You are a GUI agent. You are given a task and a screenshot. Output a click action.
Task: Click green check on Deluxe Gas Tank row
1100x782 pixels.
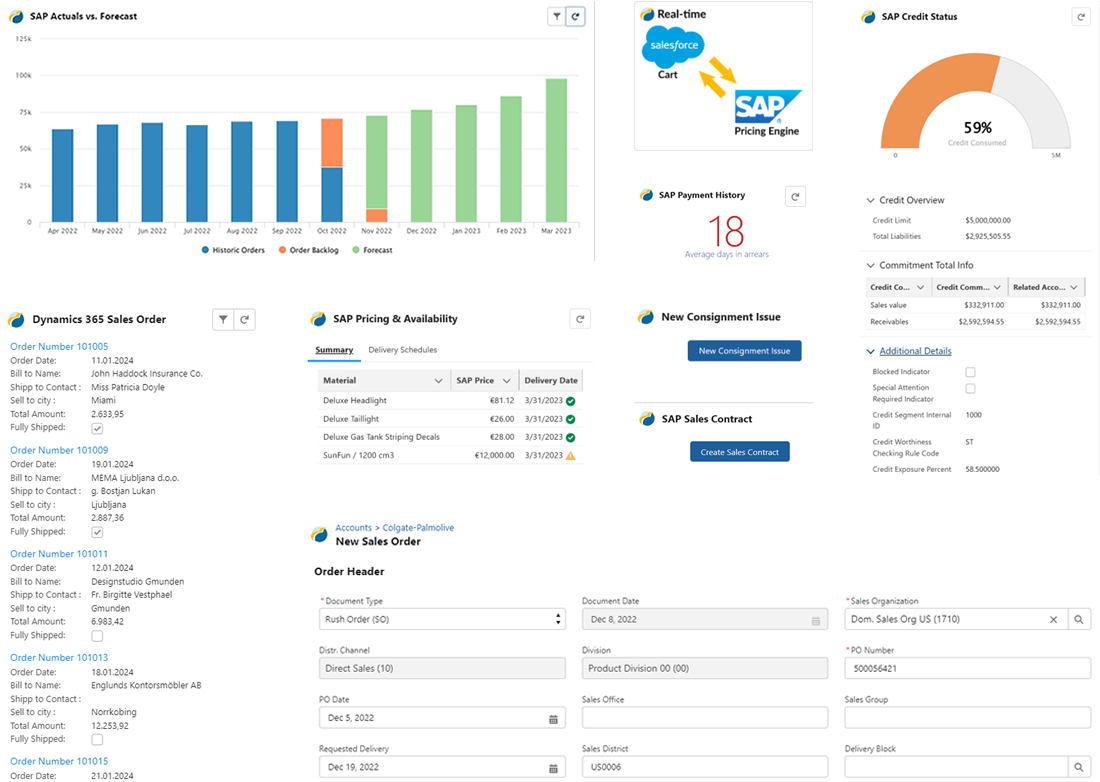click(570, 438)
